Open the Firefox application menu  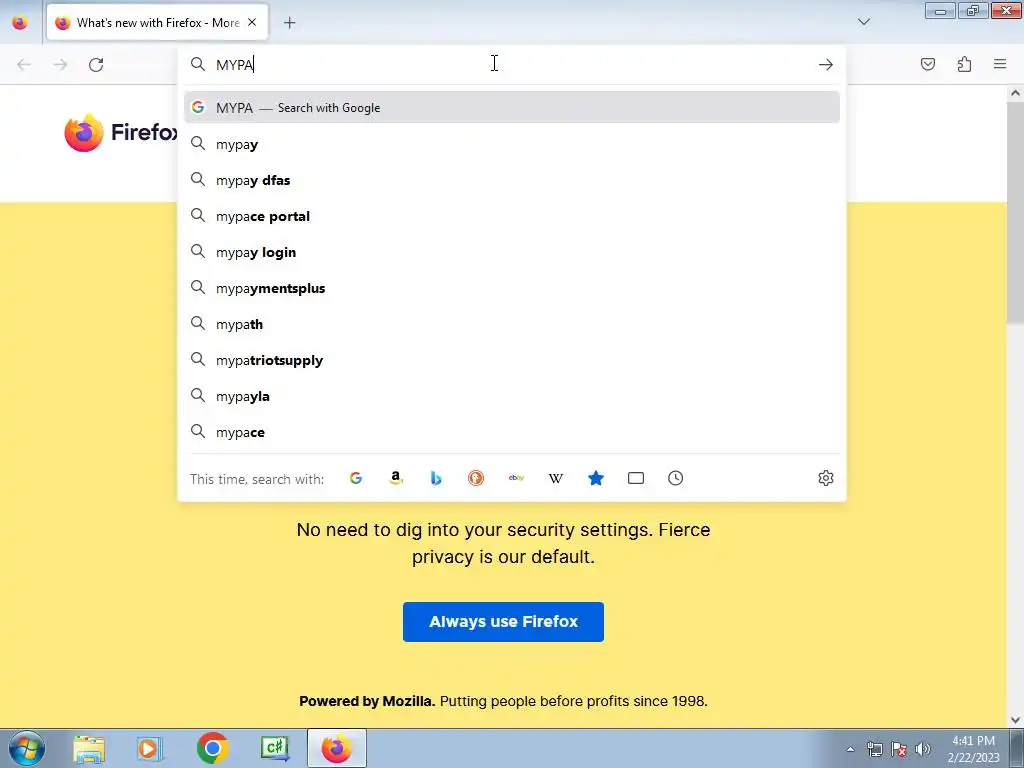(x=1000, y=64)
